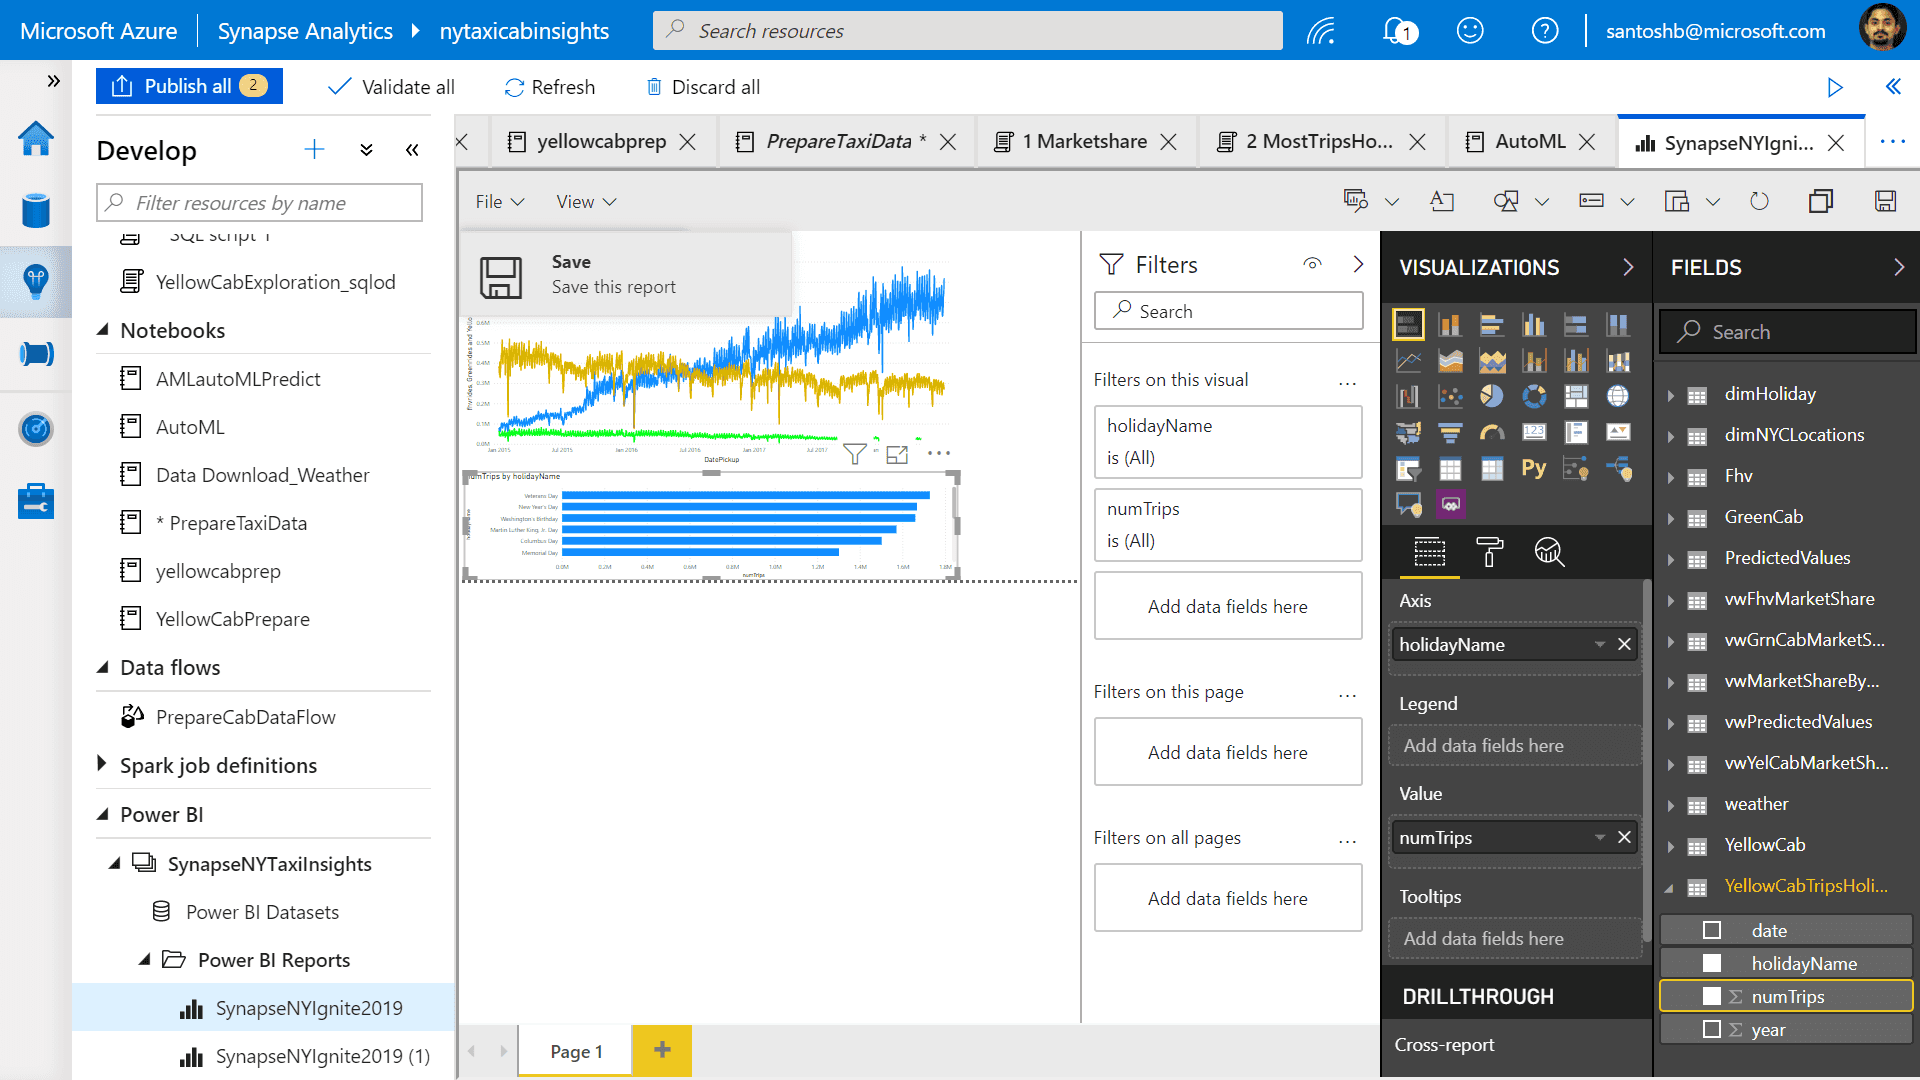Select the Page 1 report tab
1920x1080 pixels.
click(576, 1051)
